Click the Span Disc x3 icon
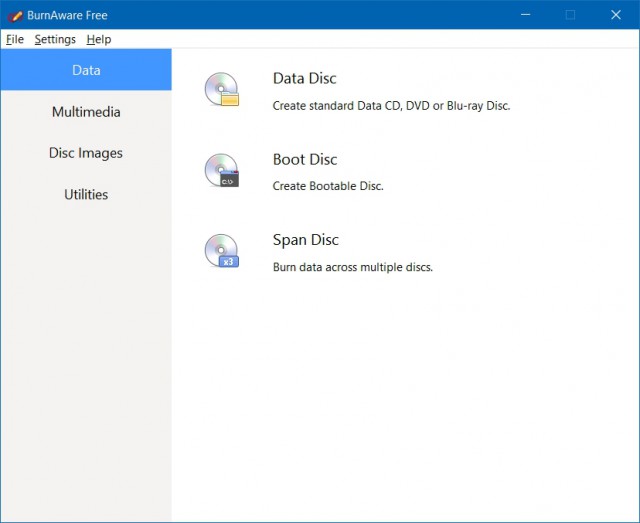Screen dimensions: 640x523 pyautogui.click(x=222, y=251)
